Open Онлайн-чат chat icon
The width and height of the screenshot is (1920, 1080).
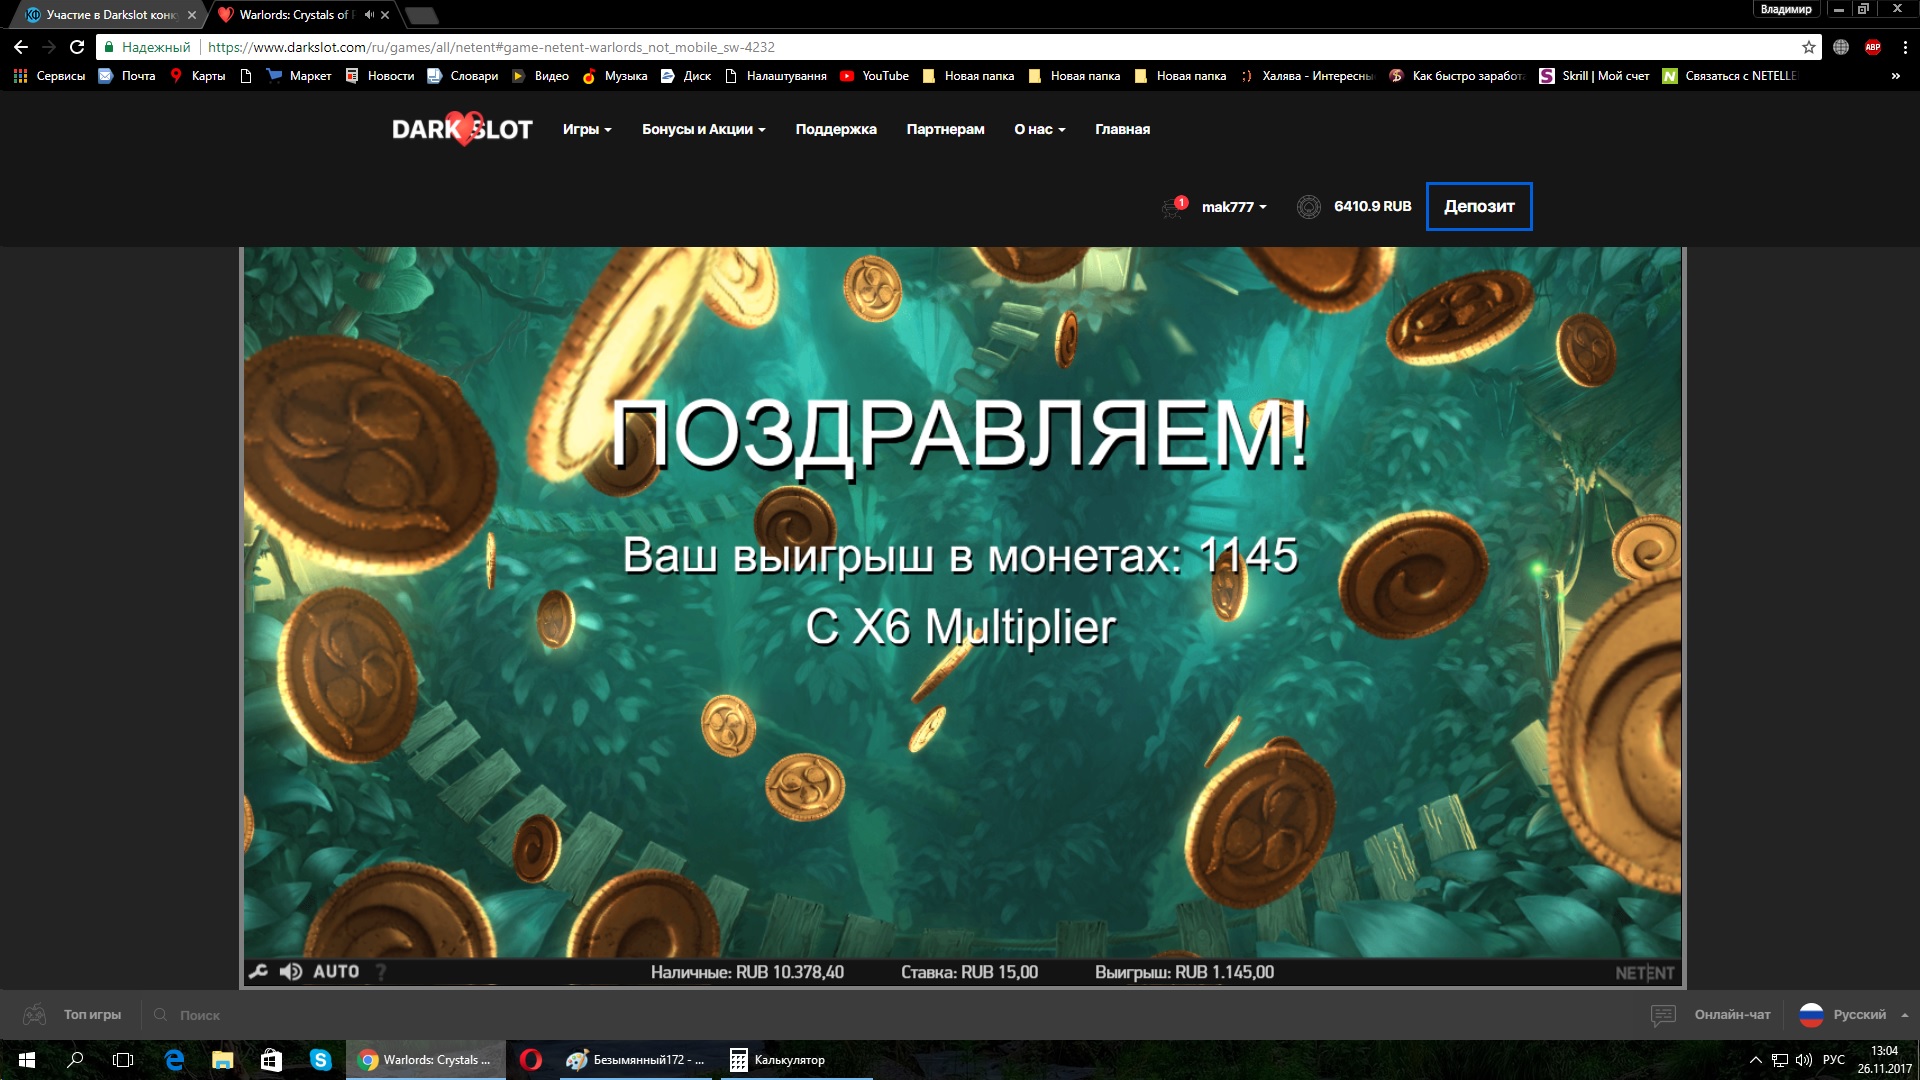[1663, 1015]
